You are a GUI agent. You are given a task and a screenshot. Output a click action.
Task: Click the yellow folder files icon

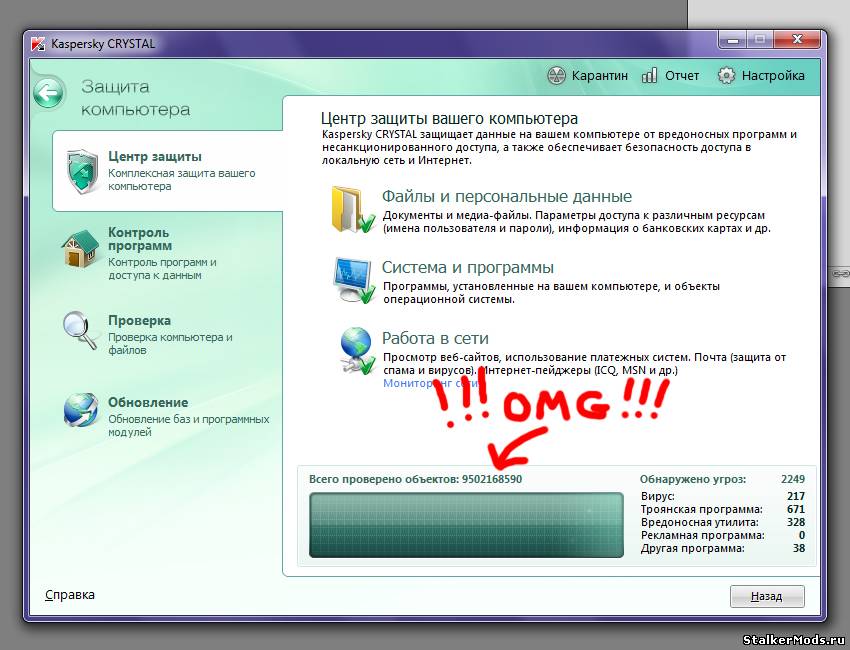tap(353, 209)
